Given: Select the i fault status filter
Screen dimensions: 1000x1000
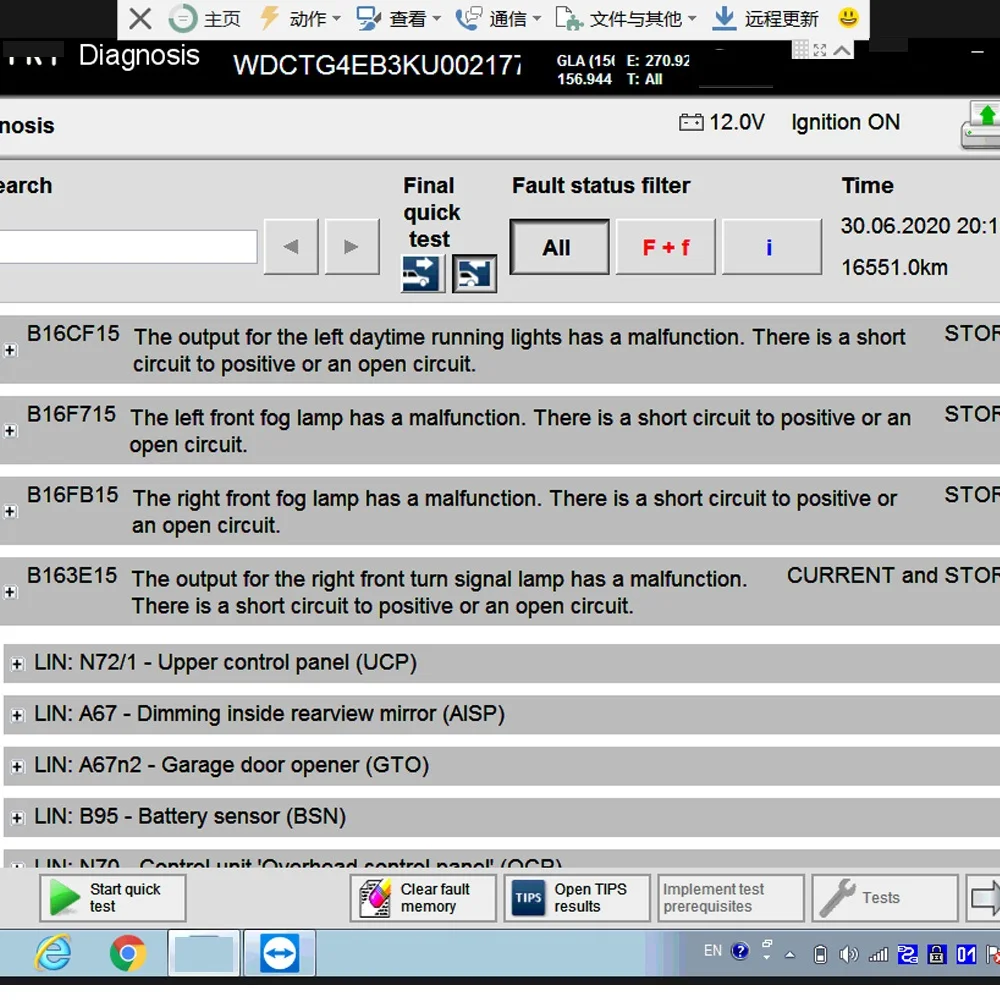Looking at the screenshot, I should (x=771, y=247).
